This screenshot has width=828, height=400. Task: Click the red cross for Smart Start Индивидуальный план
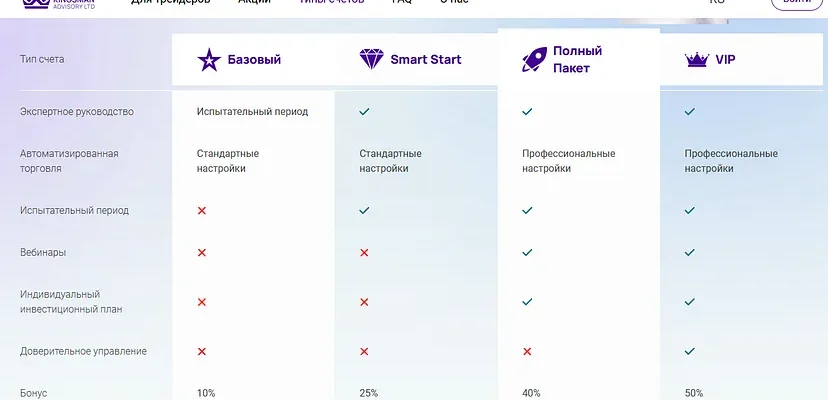[364, 302]
